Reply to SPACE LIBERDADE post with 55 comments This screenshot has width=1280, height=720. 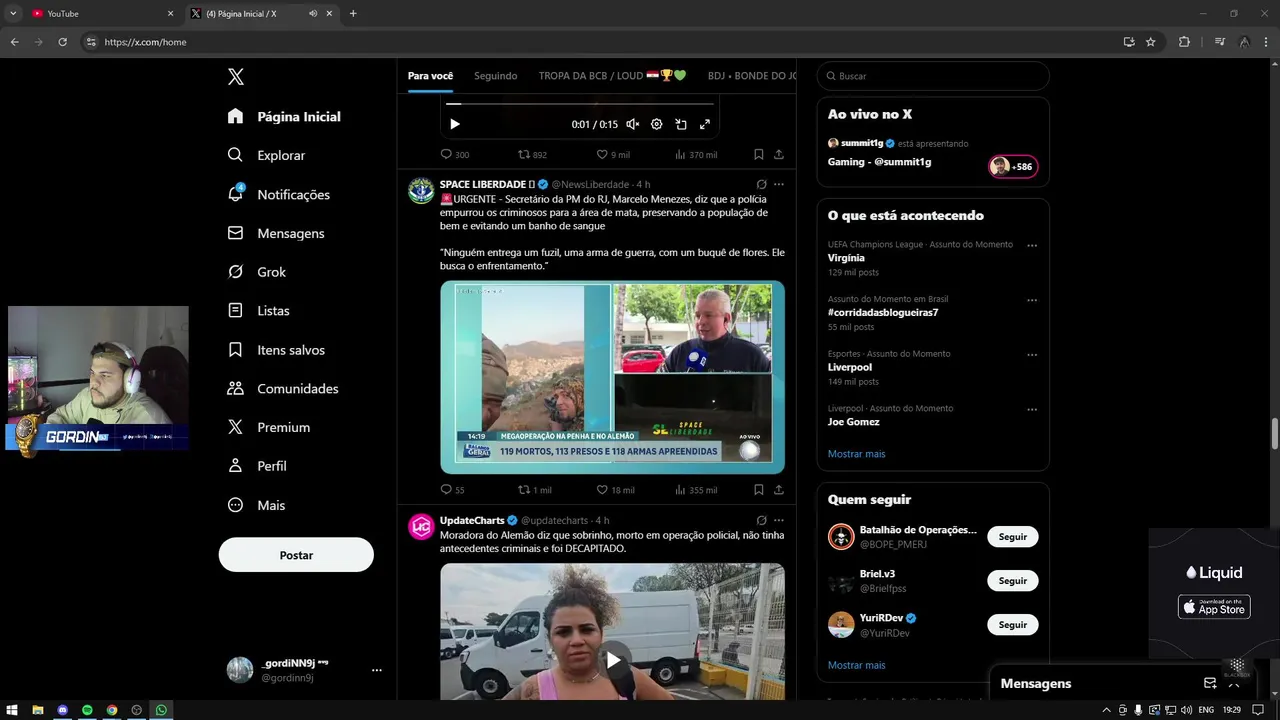coord(453,490)
